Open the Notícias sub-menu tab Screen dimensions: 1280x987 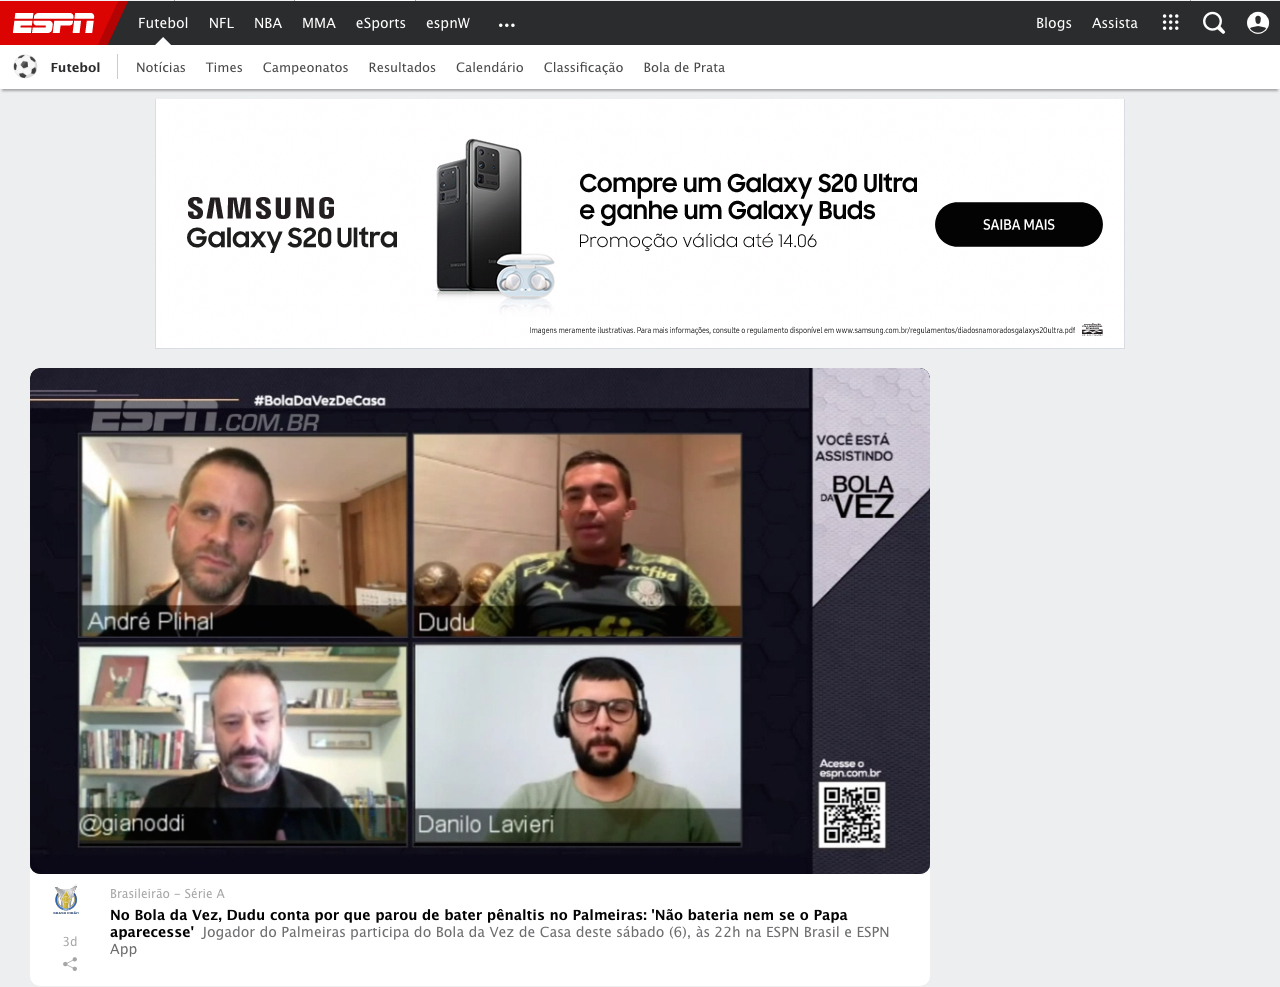161,67
